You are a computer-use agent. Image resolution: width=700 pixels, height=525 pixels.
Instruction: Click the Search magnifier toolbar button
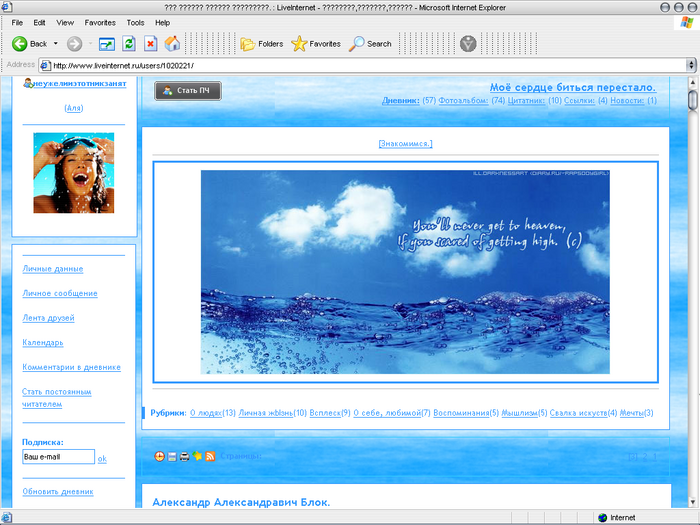point(370,44)
